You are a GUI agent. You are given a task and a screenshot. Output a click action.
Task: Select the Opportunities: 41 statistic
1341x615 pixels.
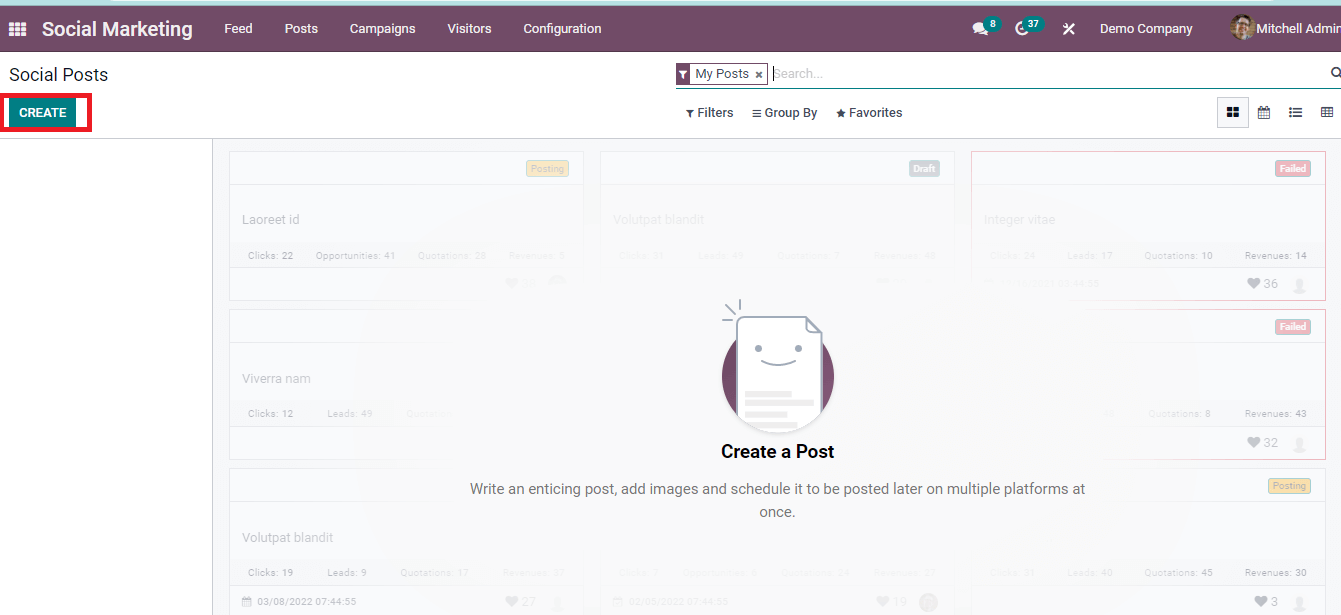[355, 256]
